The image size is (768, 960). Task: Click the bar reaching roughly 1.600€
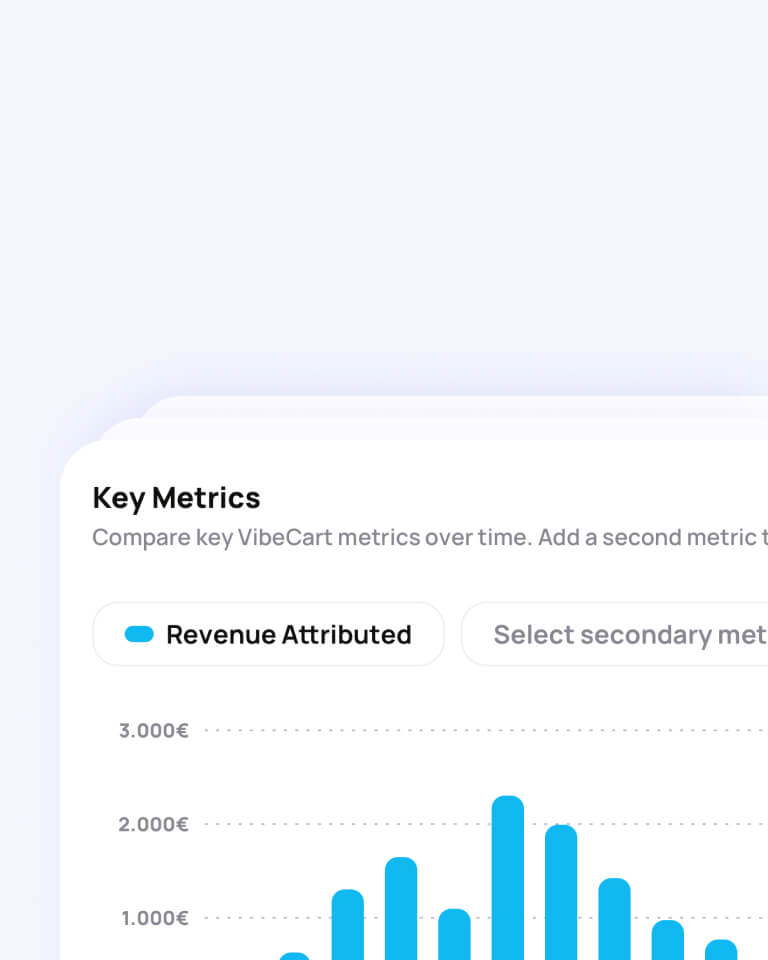point(402,905)
